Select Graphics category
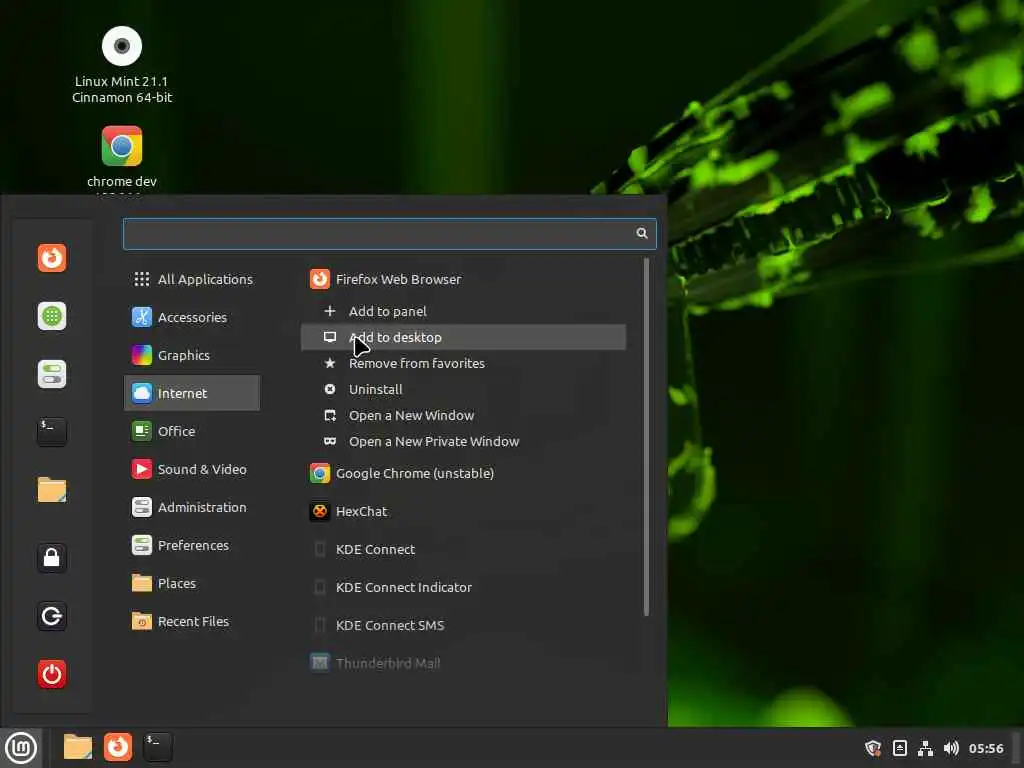This screenshot has height=768, width=1024. tap(192, 355)
